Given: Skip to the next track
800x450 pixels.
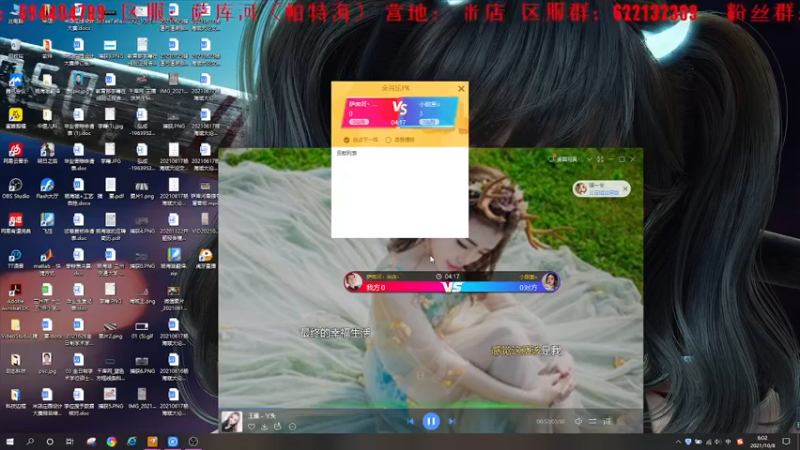Looking at the screenshot, I should click(x=452, y=421).
